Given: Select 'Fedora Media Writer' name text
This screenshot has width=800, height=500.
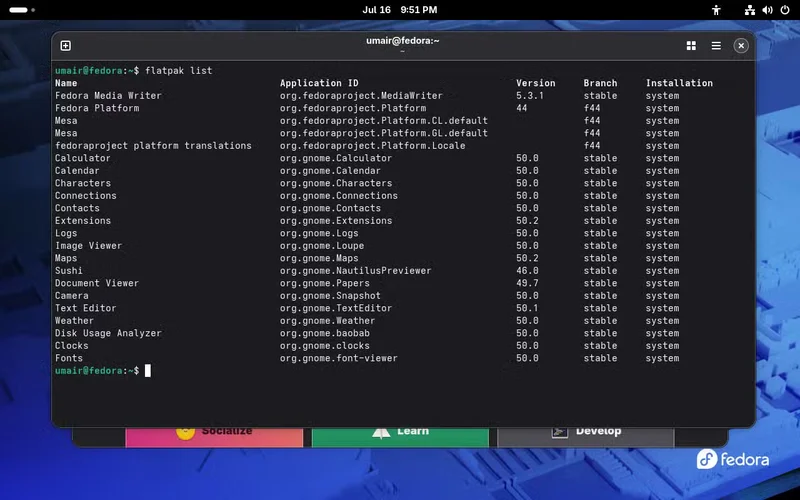Looking at the screenshot, I should pyautogui.click(x=108, y=95).
